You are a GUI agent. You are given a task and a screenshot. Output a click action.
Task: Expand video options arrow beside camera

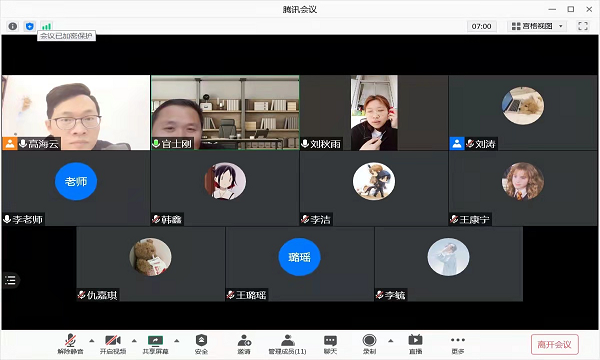(134, 340)
